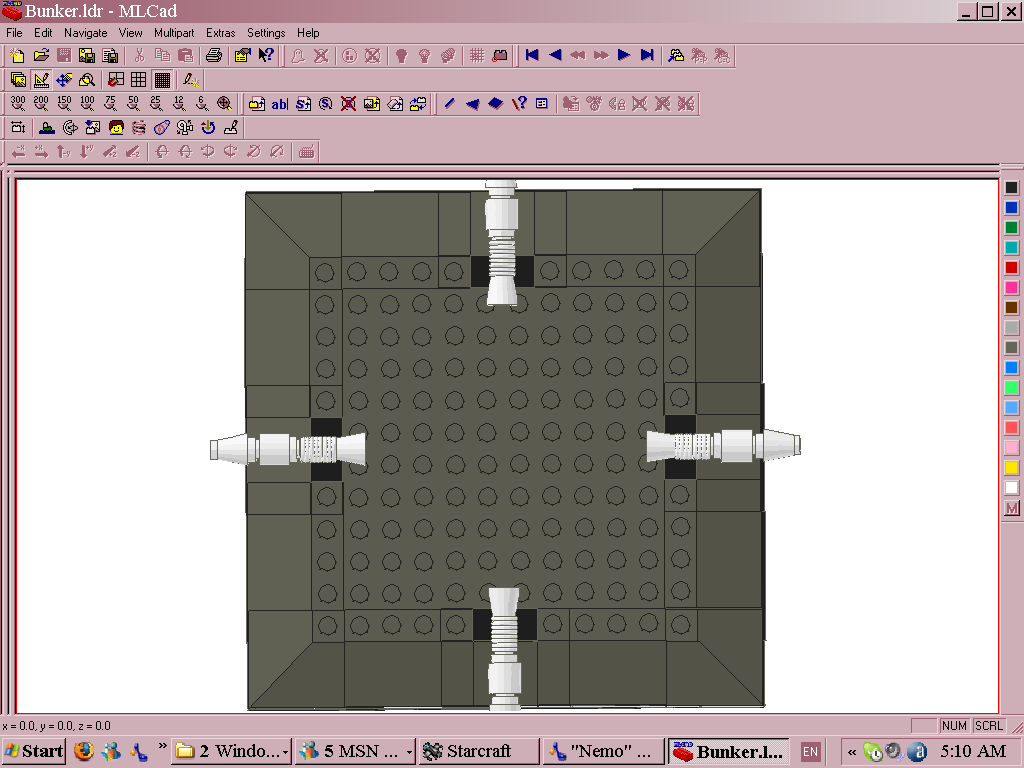Expand hidden system tray icons
The width and height of the screenshot is (1024, 768).
(852, 752)
